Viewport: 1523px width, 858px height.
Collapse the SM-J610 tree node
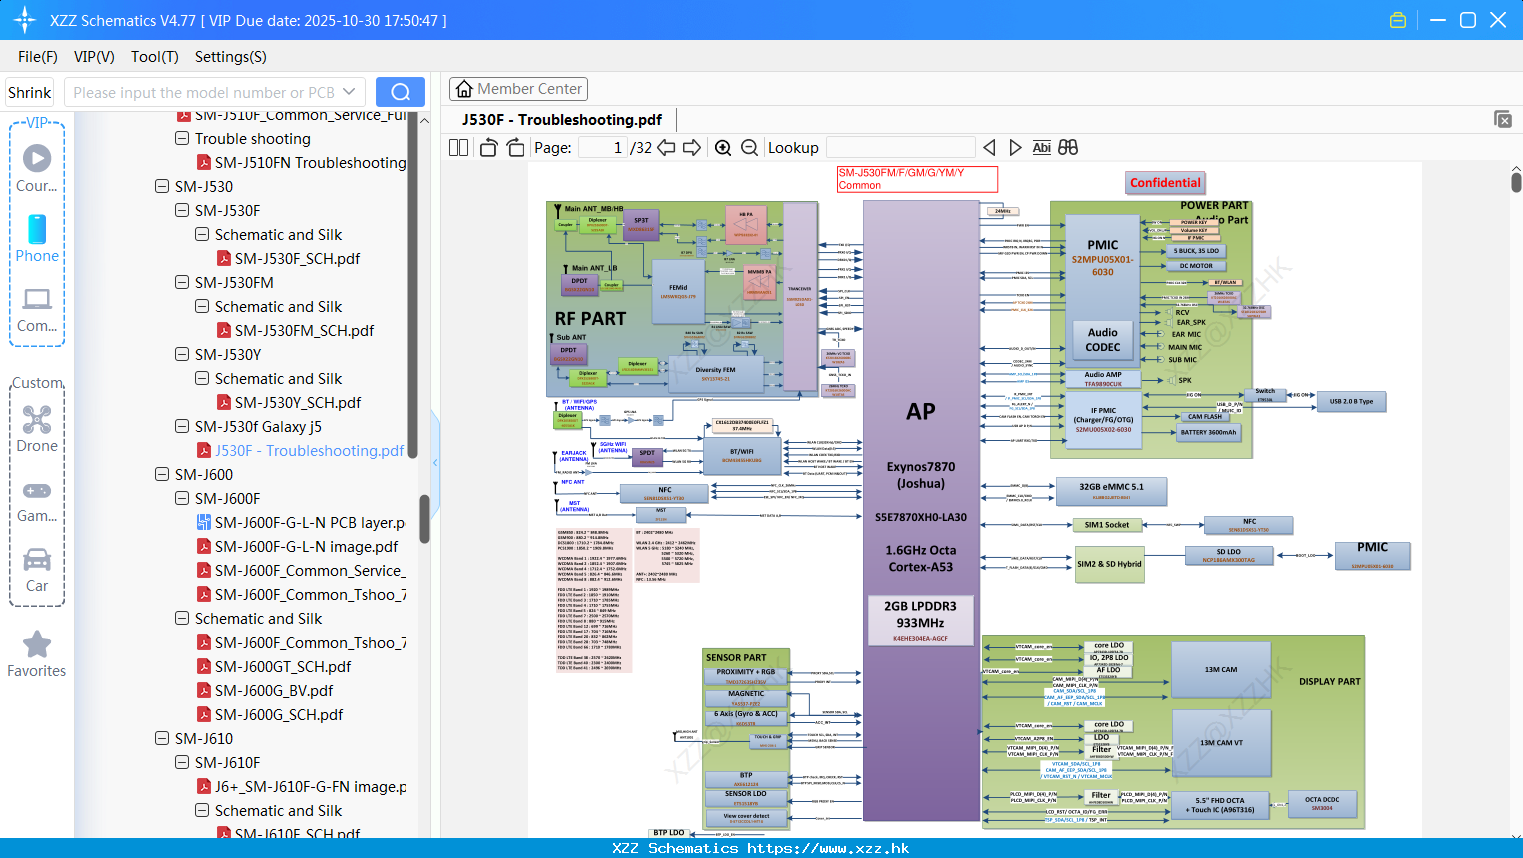tap(162, 738)
